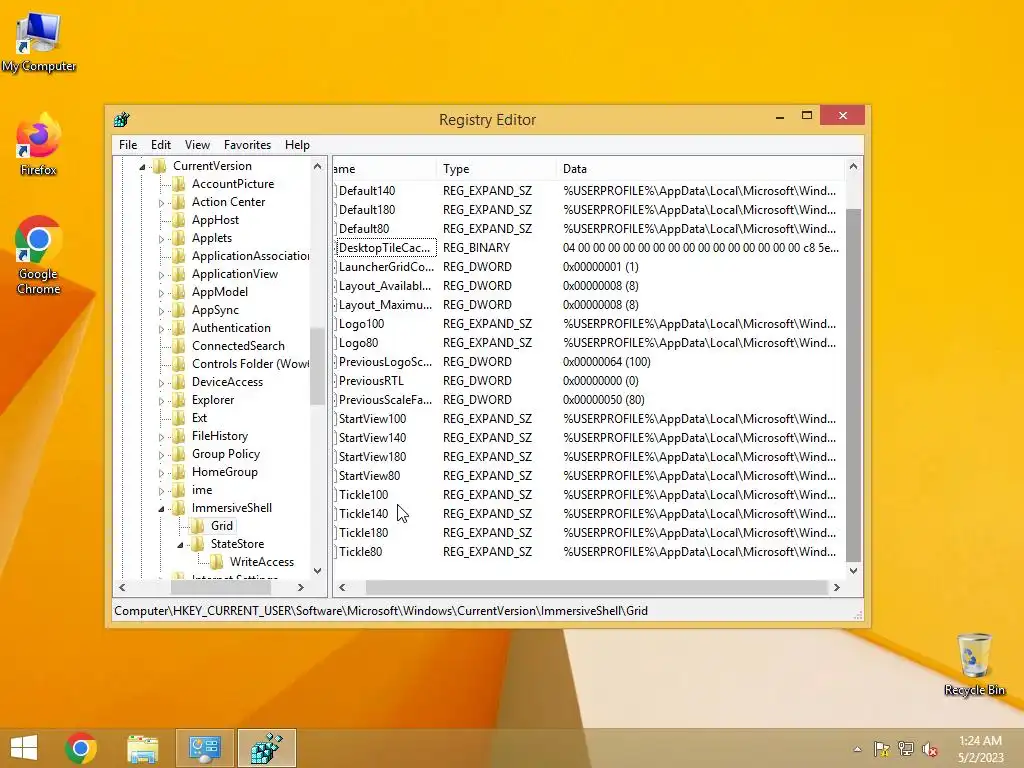
Task: Expand the AppModel key
Action: (161, 293)
